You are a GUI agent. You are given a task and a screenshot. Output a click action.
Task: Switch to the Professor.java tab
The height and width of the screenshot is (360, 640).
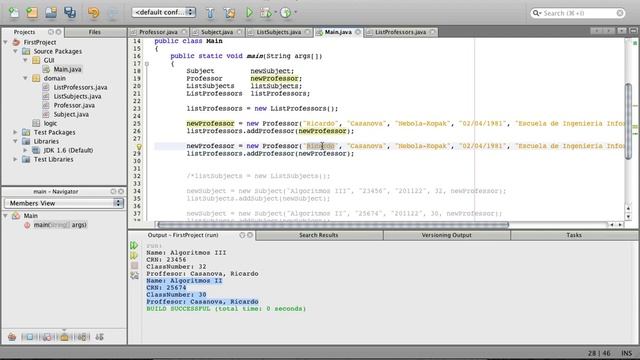click(x=158, y=32)
